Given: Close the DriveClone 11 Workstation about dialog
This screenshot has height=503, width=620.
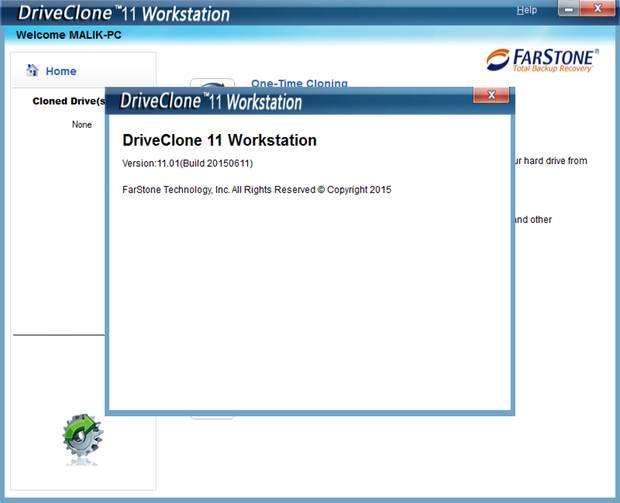Looking at the screenshot, I should click(x=491, y=95).
